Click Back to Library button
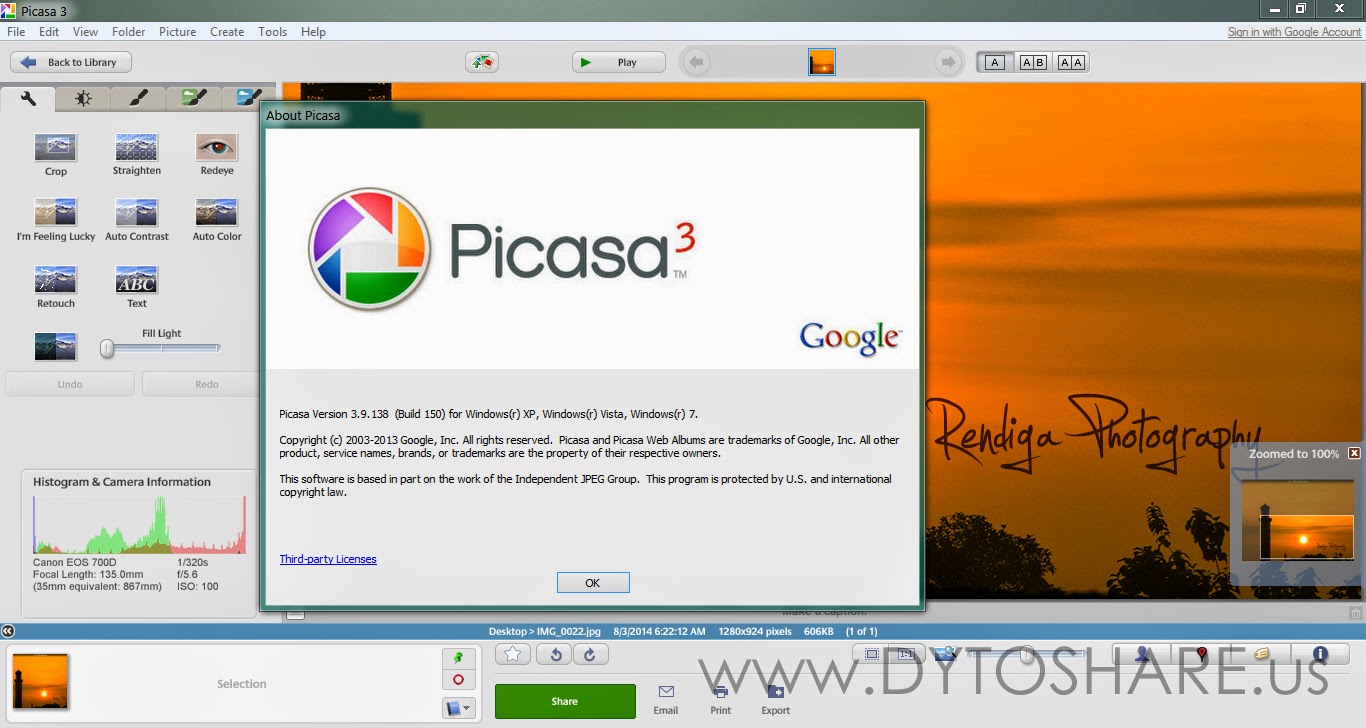 pyautogui.click(x=71, y=62)
